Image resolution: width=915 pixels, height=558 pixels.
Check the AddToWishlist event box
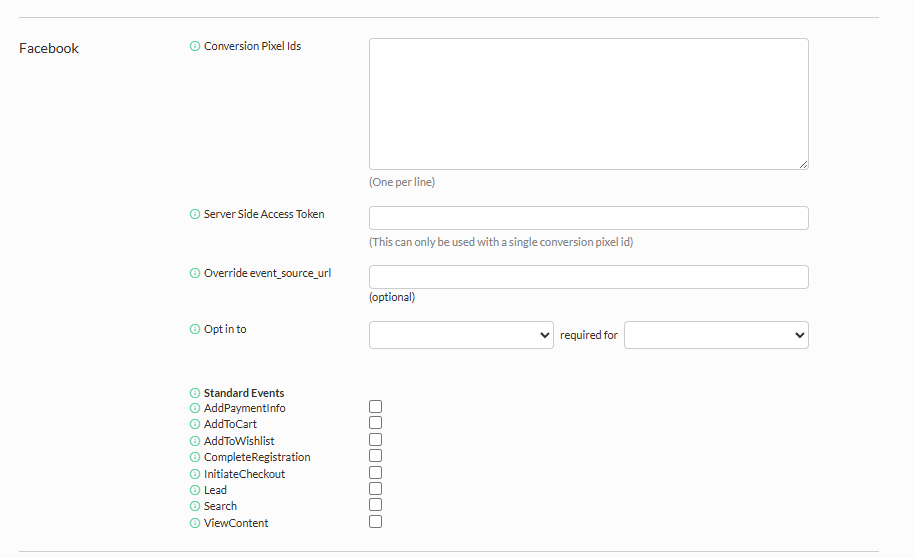[375, 440]
